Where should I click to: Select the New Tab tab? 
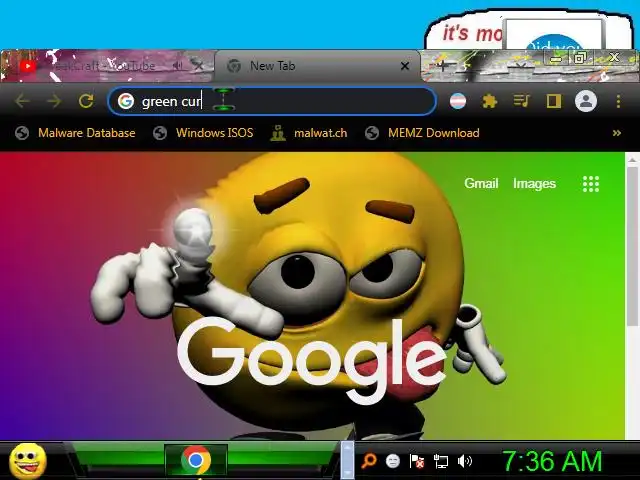(317, 66)
